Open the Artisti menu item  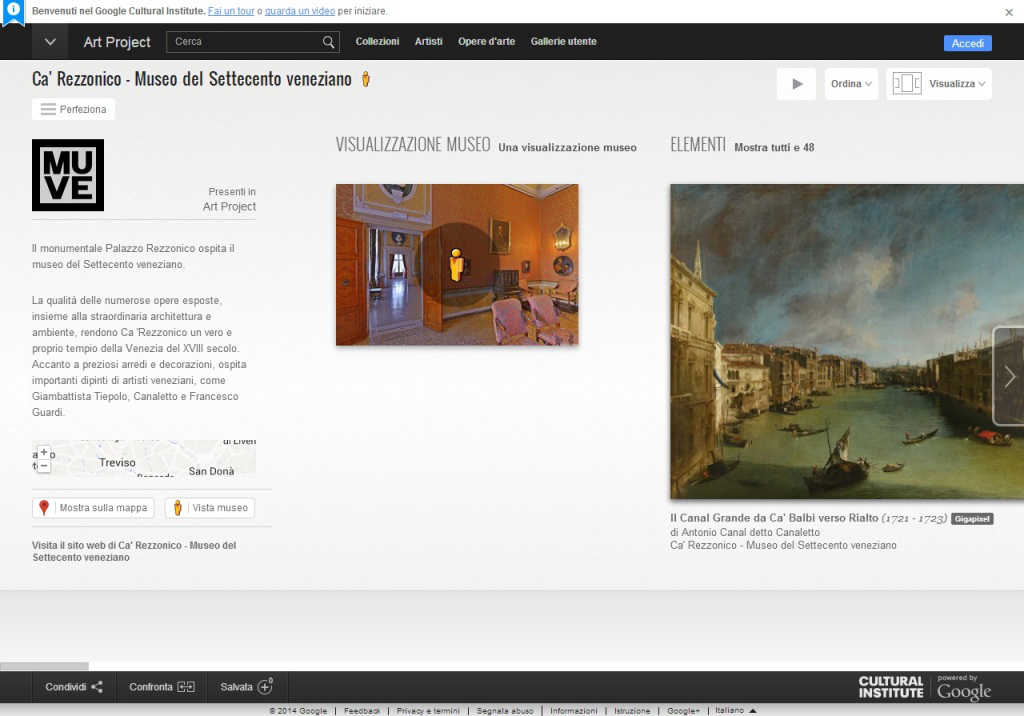pyautogui.click(x=428, y=41)
